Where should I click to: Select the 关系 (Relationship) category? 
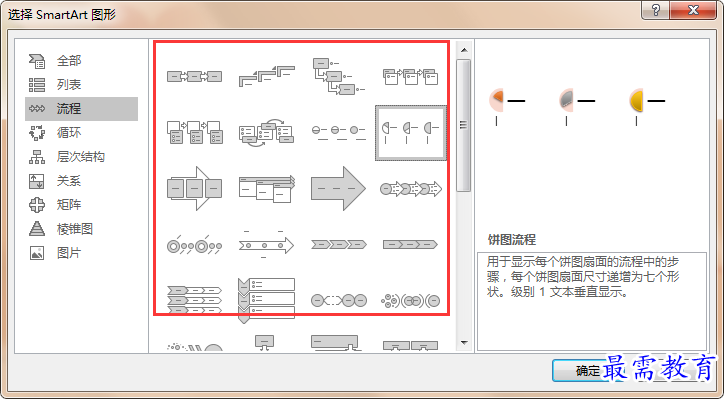[81, 181]
